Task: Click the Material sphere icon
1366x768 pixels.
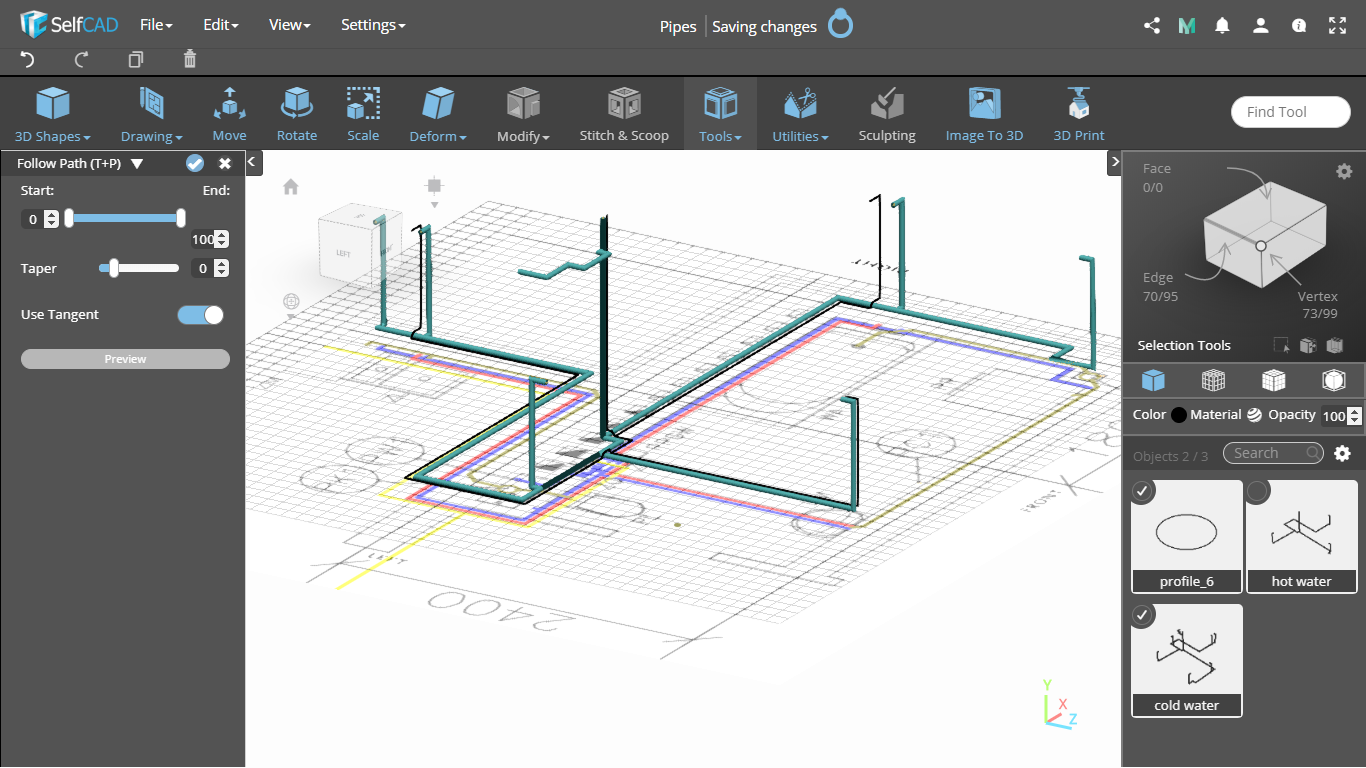Action: coord(1254,415)
